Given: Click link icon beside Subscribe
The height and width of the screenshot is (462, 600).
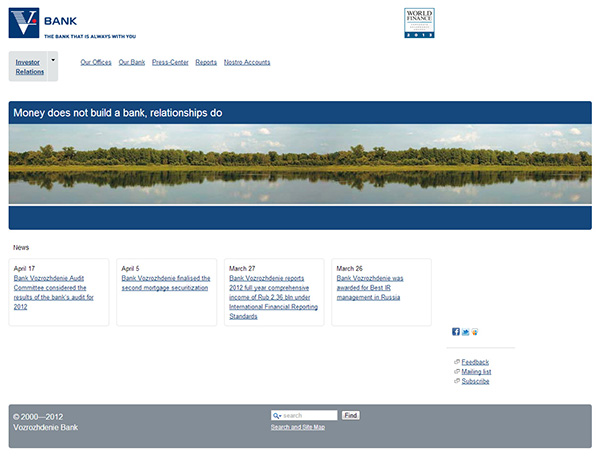Looking at the screenshot, I should pyautogui.click(x=457, y=380).
